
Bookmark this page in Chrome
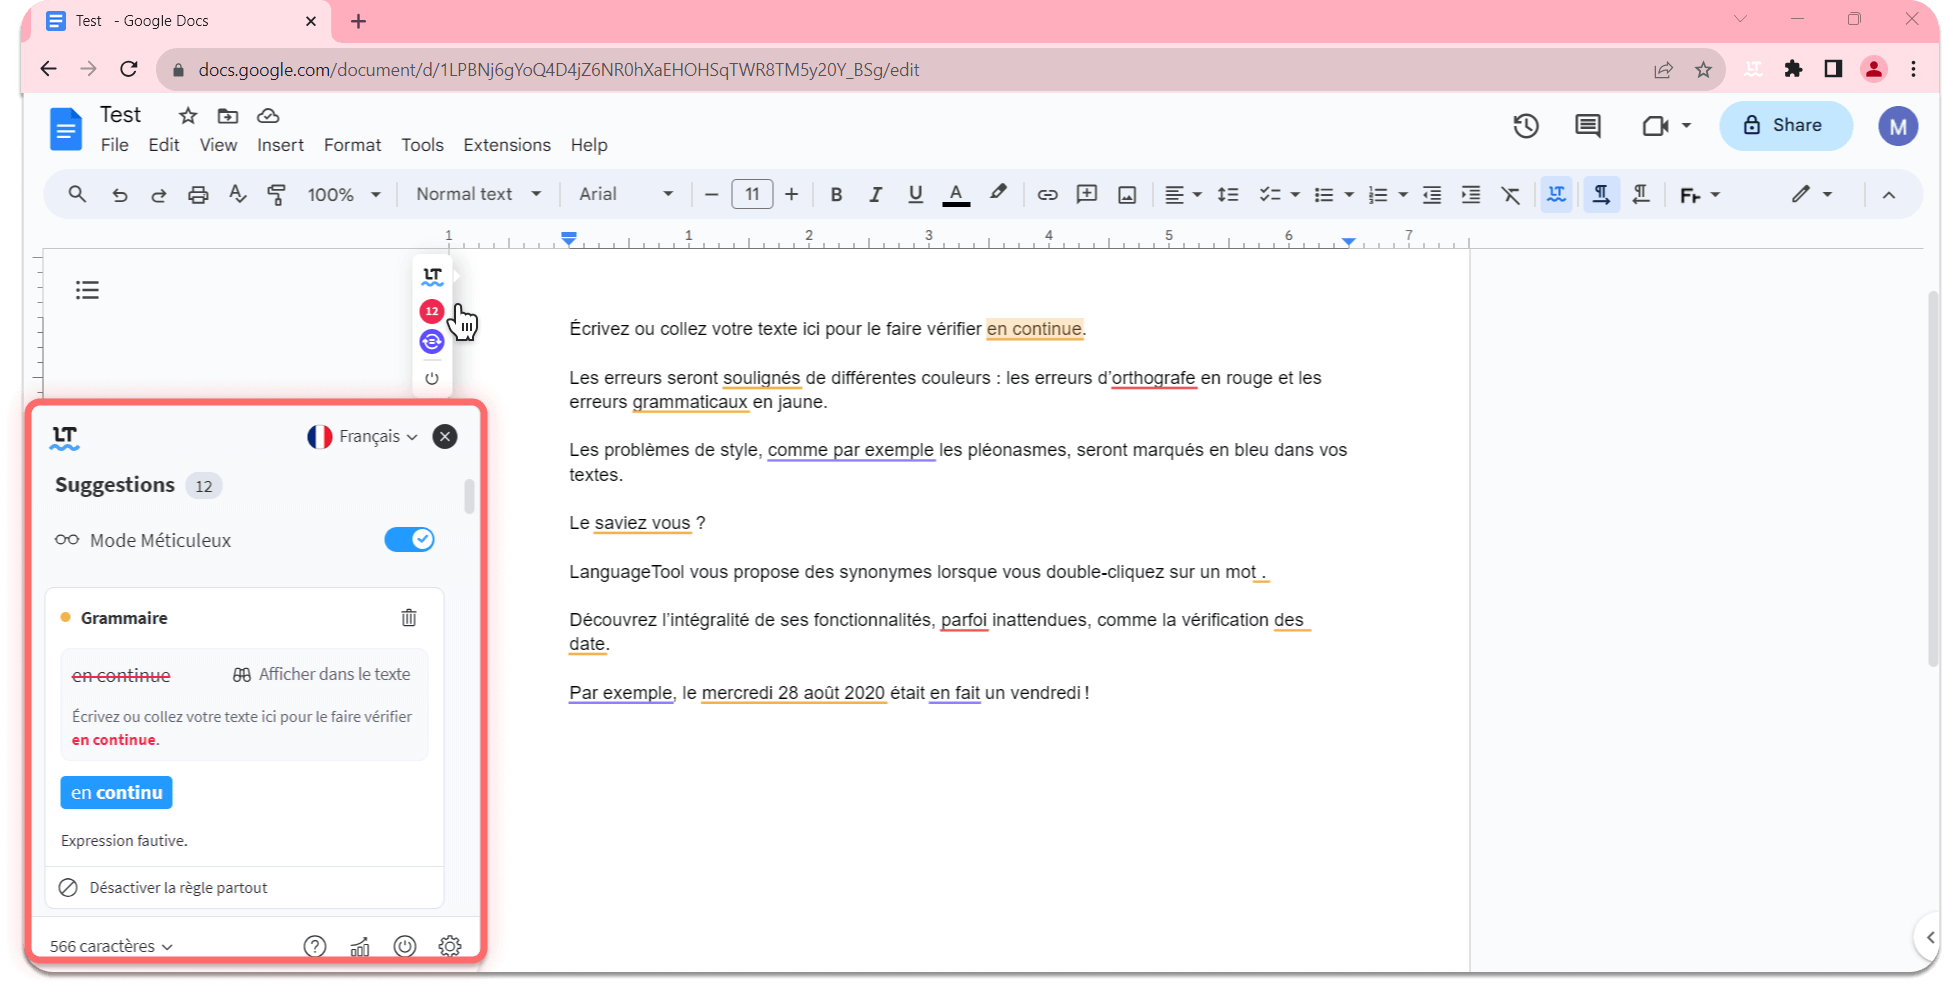click(1703, 70)
